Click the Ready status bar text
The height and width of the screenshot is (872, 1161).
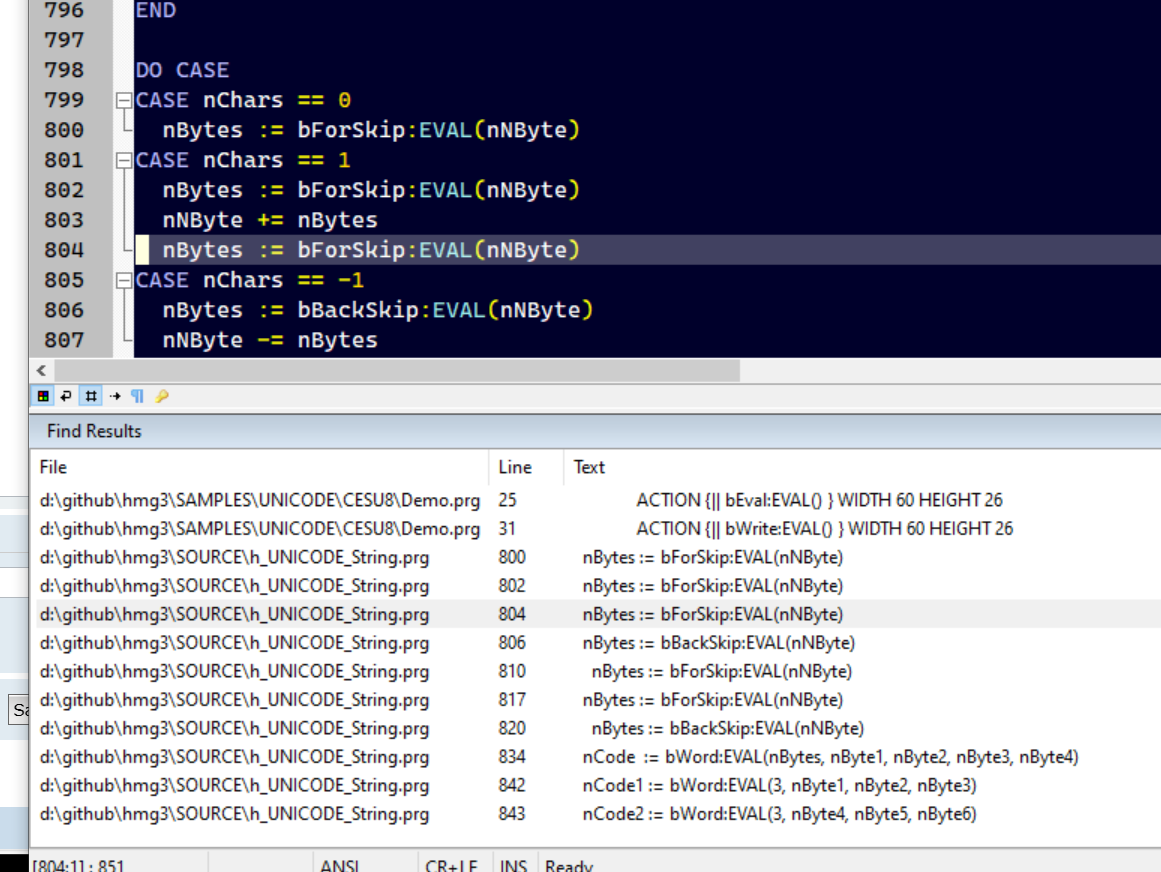pyautogui.click(x=569, y=865)
